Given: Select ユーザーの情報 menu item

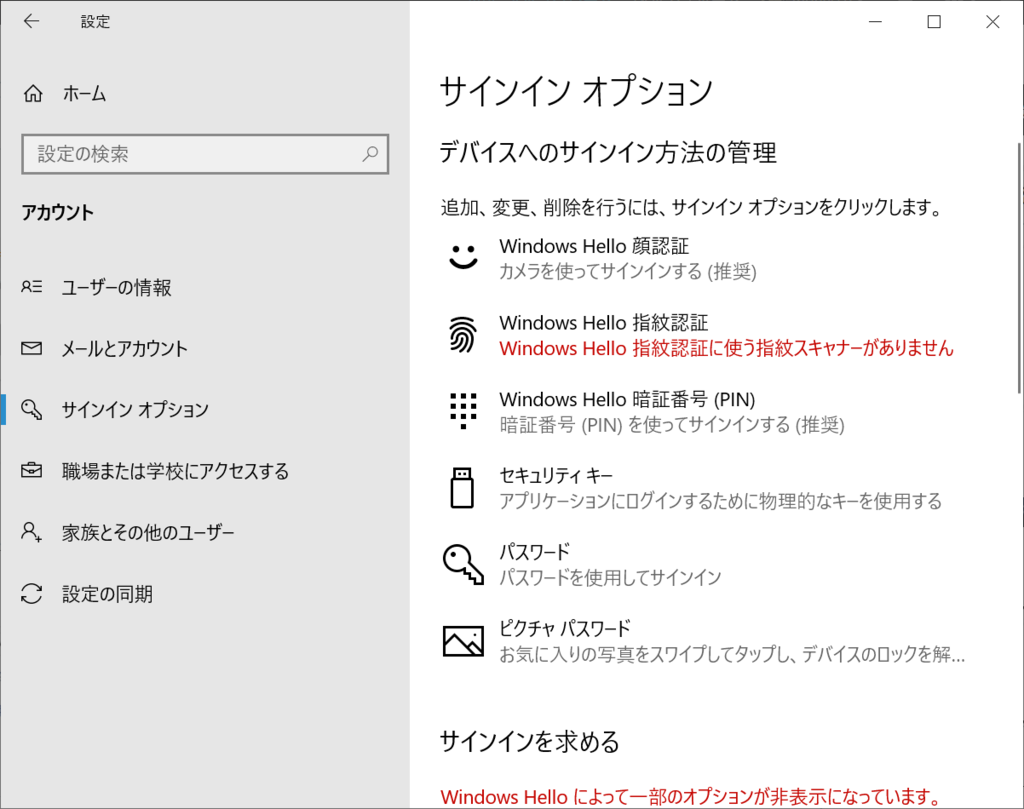Looking at the screenshot, I should (205, 287).
